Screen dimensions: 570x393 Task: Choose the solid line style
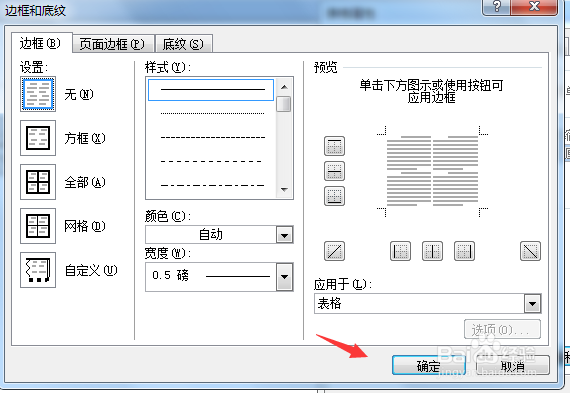[x=211, y=90]
